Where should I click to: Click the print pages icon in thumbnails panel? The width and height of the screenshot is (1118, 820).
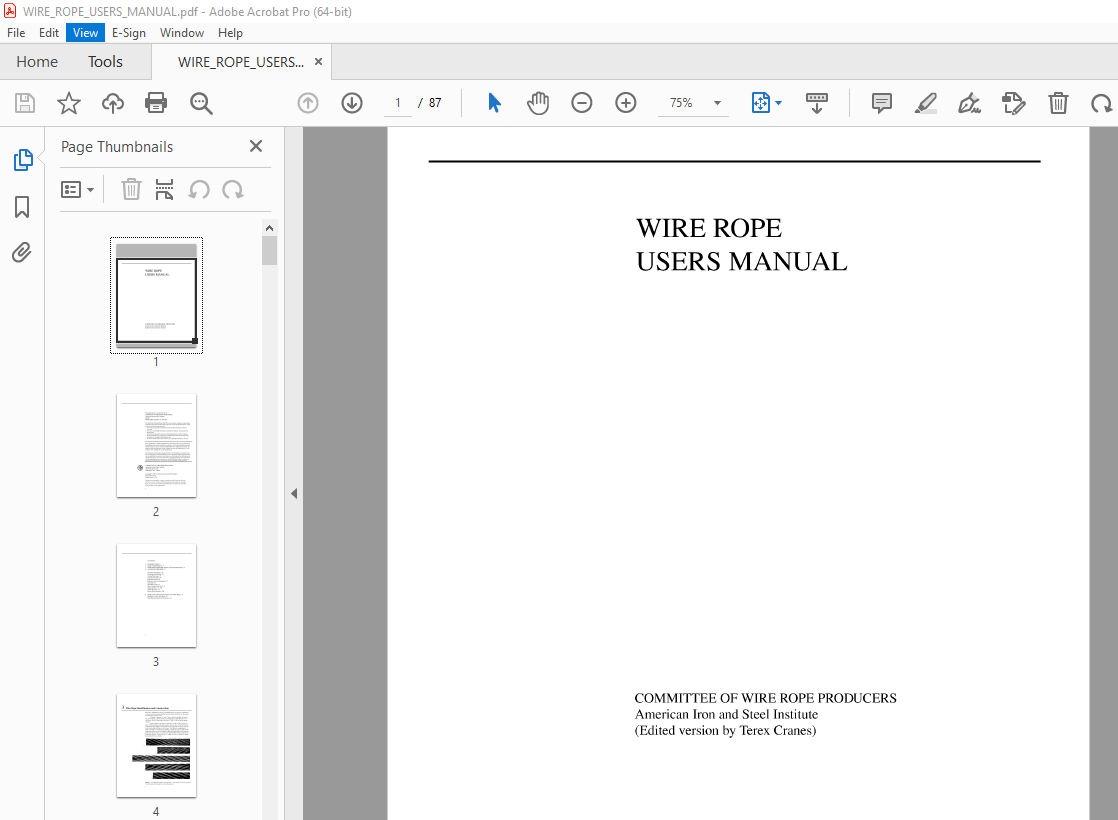point(165,190)
